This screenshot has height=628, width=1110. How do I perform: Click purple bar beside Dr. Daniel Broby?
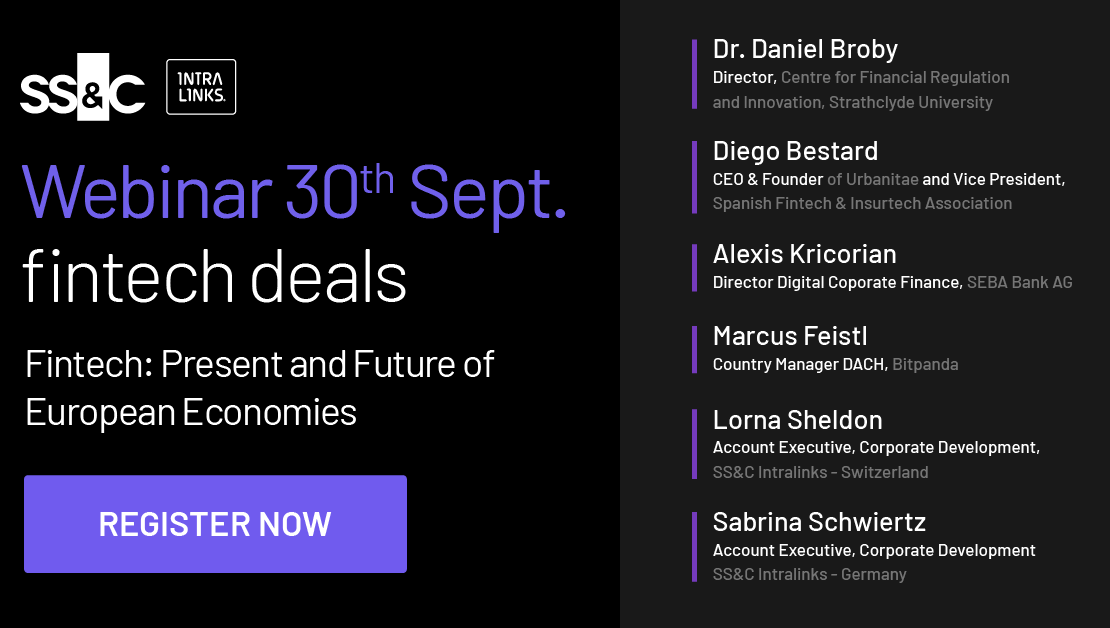[694, 74]
